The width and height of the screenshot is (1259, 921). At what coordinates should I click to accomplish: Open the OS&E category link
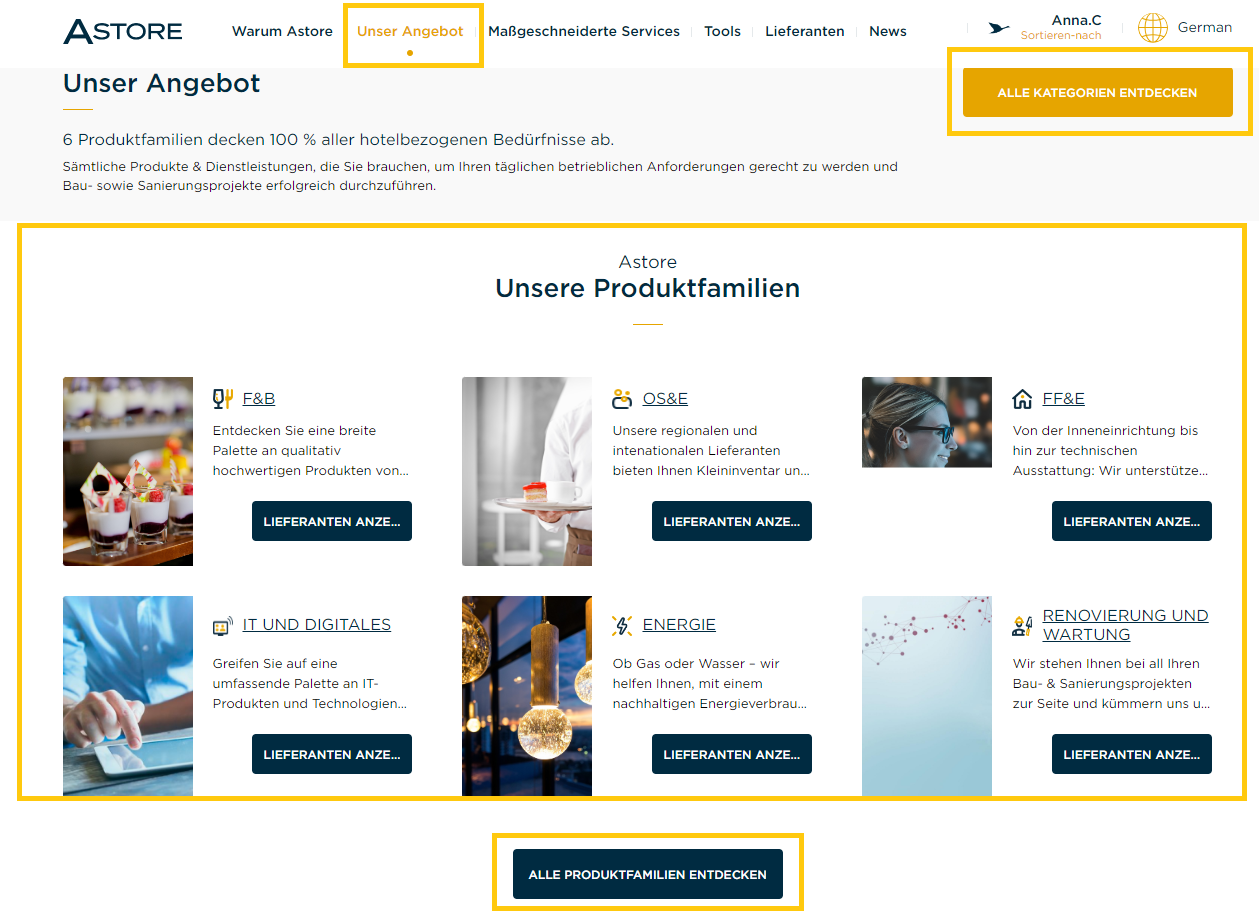(665, 399)
